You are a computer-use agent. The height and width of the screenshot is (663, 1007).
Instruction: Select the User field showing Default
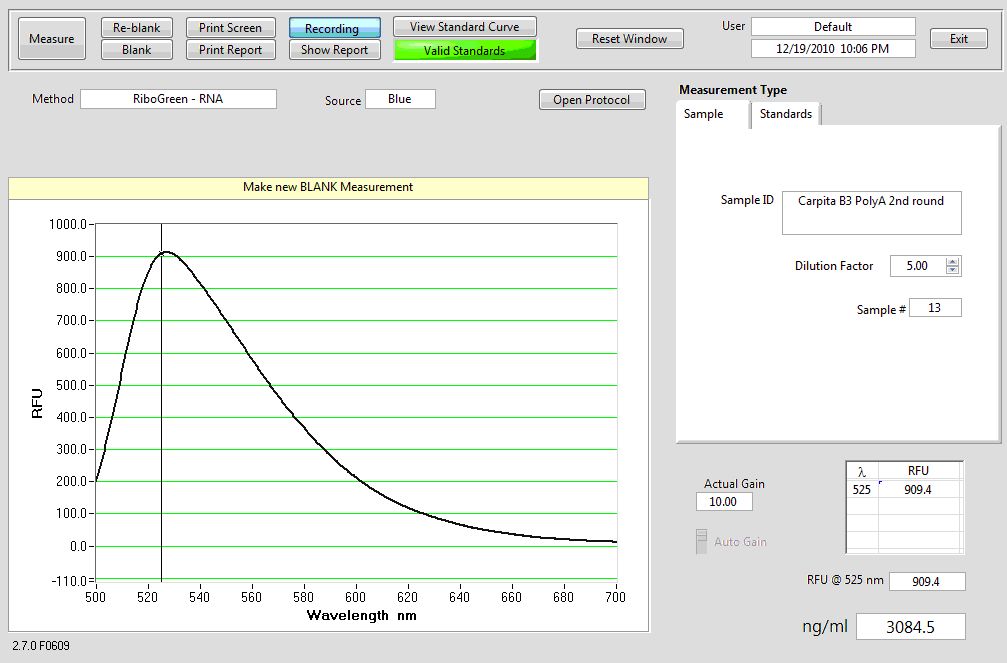click(833, 27)
